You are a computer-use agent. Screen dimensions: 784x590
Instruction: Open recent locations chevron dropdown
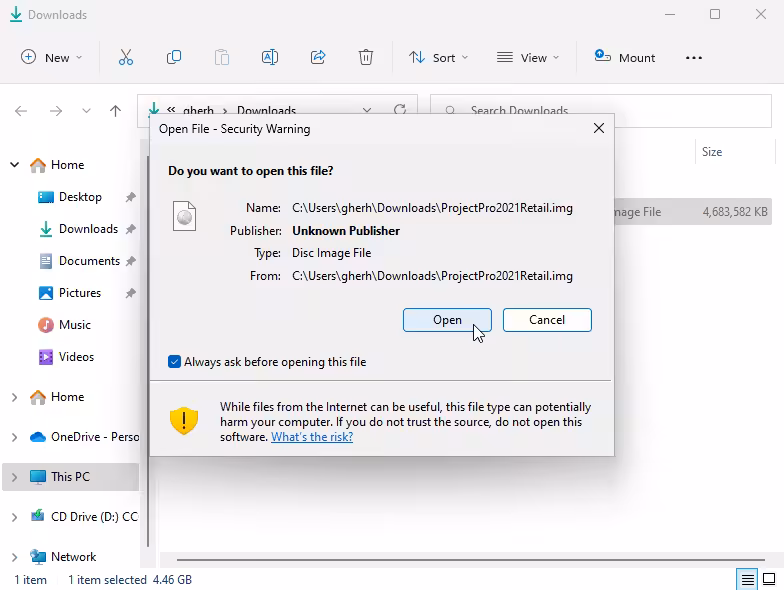pyautogui.click(x=86, y=110)
